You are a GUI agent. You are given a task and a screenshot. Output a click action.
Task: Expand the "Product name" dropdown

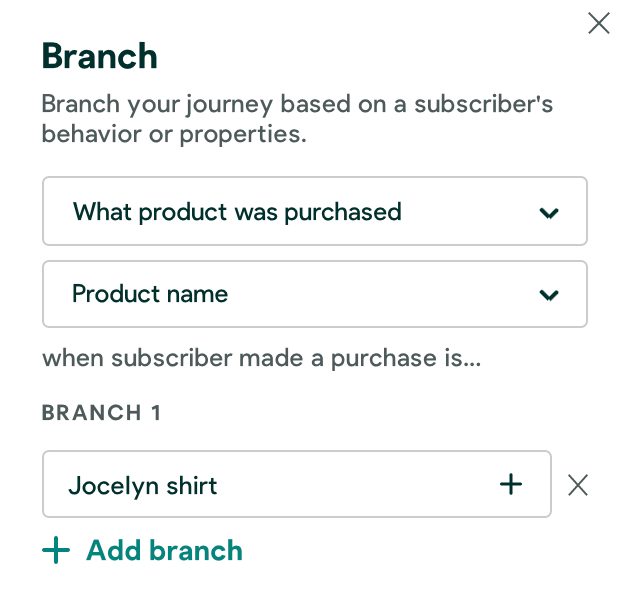pyautogui.click(x=314, y=294)
